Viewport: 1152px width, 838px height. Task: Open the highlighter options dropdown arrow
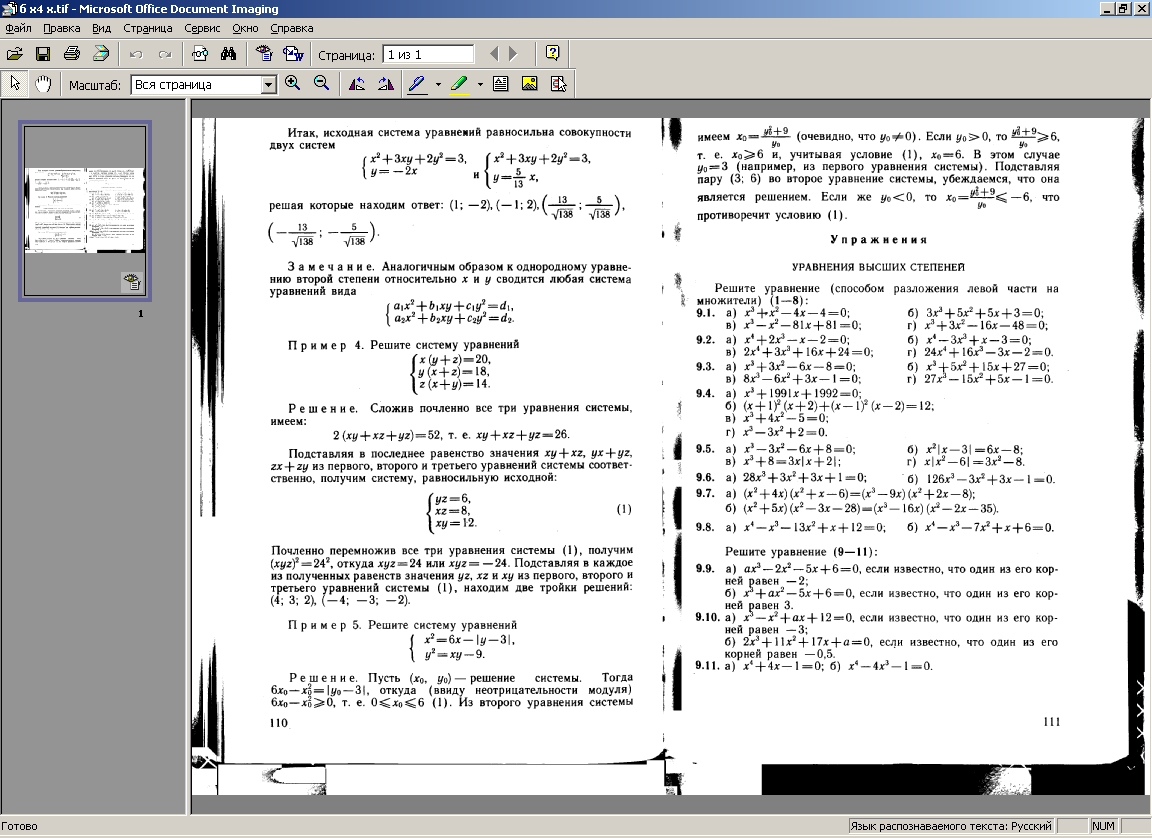tap(480, 84)
